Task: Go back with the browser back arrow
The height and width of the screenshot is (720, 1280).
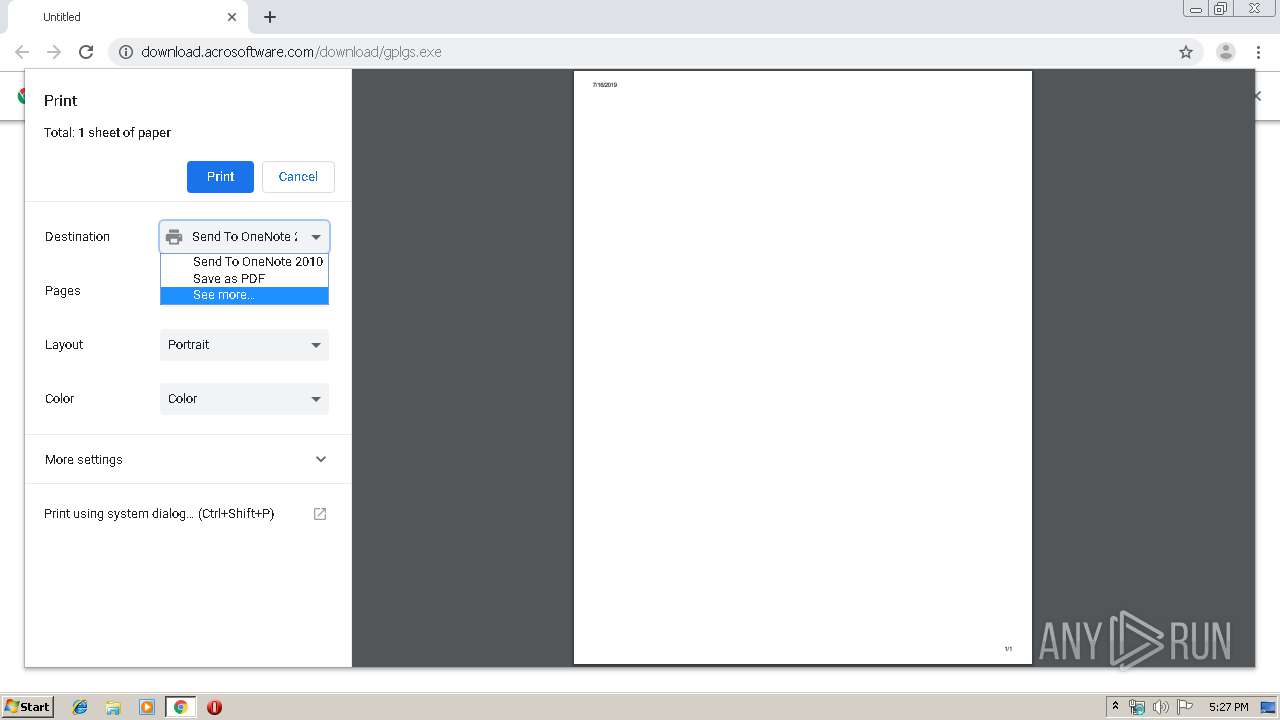Action: coord(22,52)
